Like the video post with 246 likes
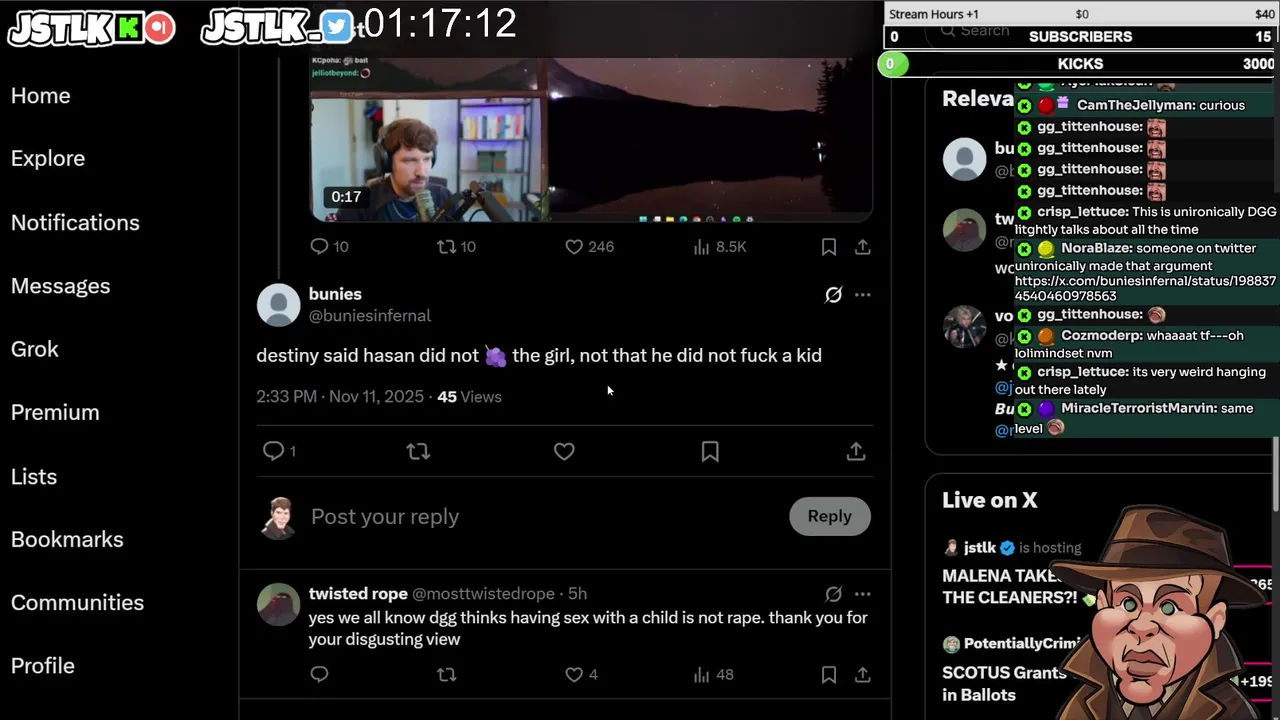Image resolution: width=1280 pixels, height=720 pixels. pyautogui.click(x=574, y=247)
